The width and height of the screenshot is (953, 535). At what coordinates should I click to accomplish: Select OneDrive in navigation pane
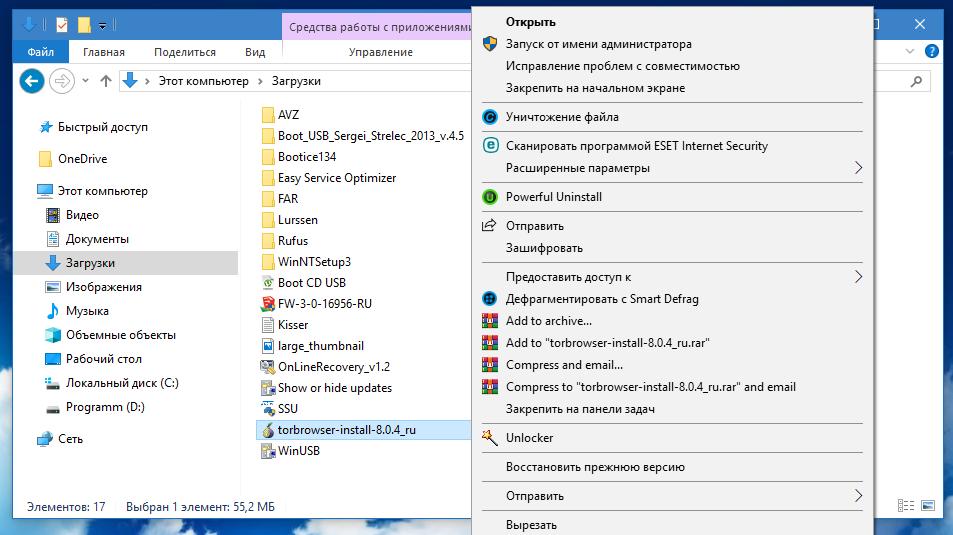coord(83,159)
